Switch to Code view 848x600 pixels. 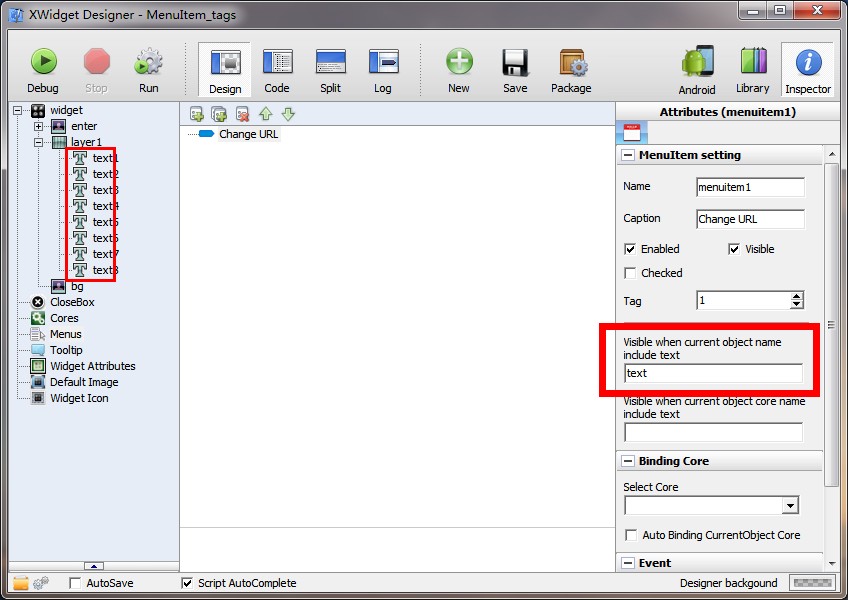tap(277, 70)
